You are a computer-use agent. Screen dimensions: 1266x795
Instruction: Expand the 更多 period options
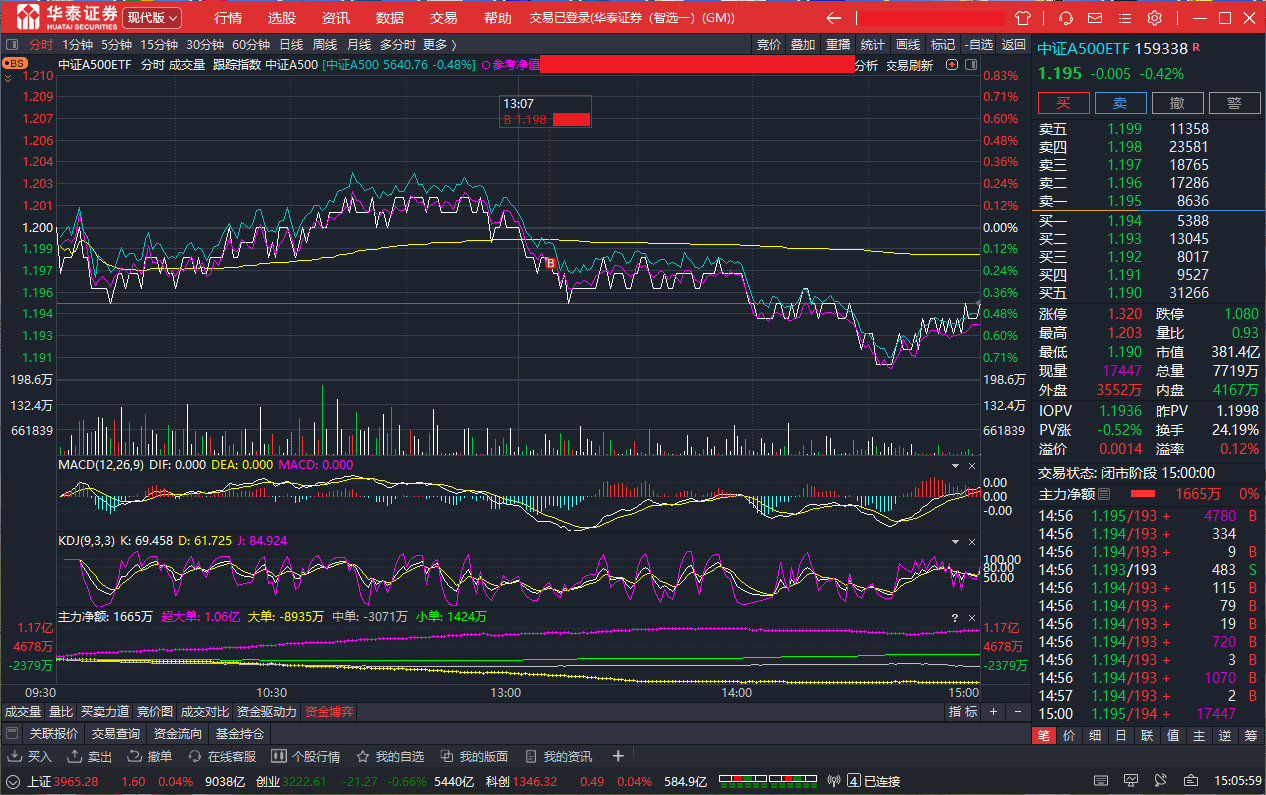(x=439, y=44)
